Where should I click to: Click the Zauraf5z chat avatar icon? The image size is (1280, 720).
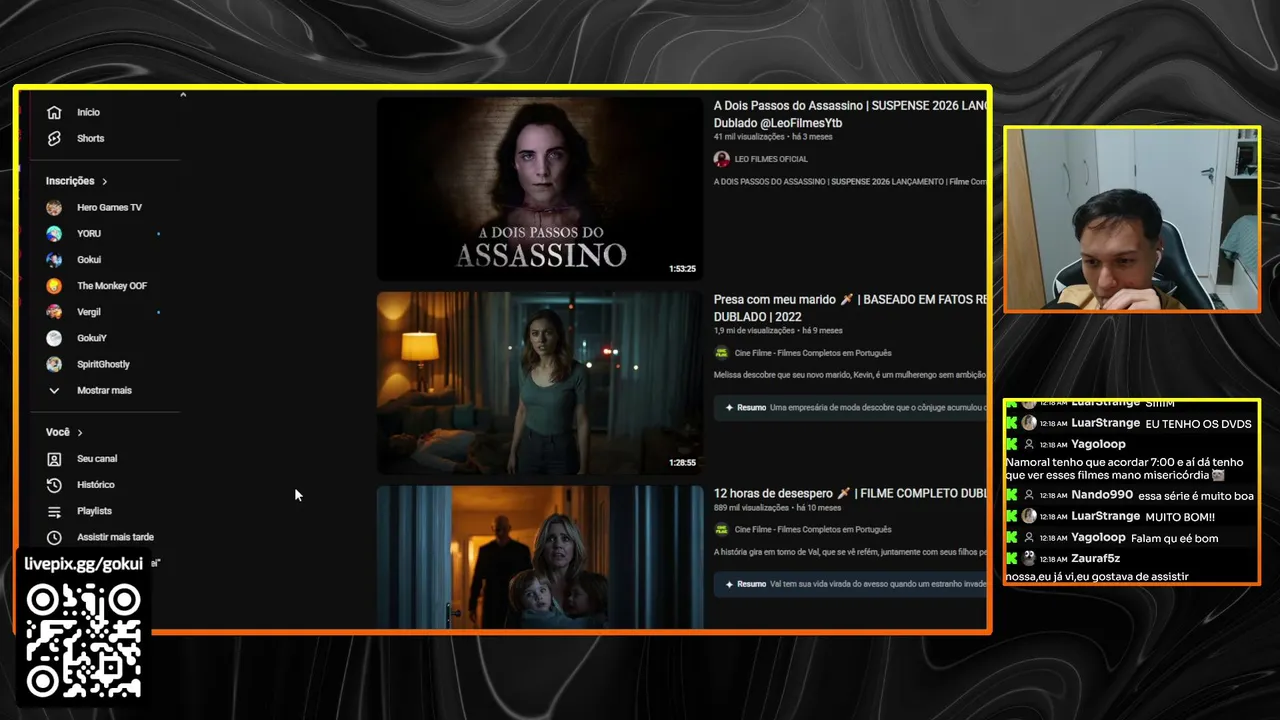1028,558
